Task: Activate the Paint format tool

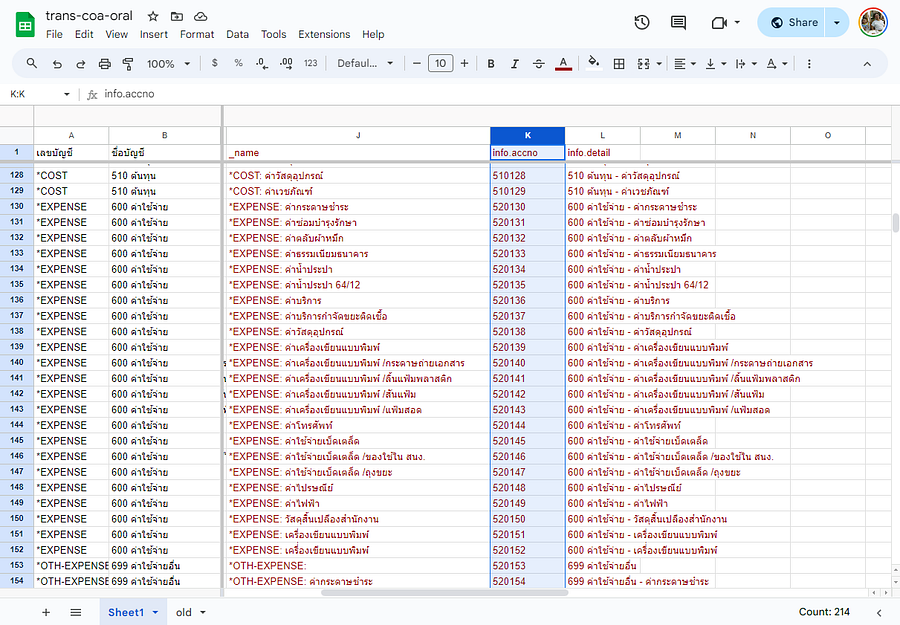Action: (x=128, y=64)
